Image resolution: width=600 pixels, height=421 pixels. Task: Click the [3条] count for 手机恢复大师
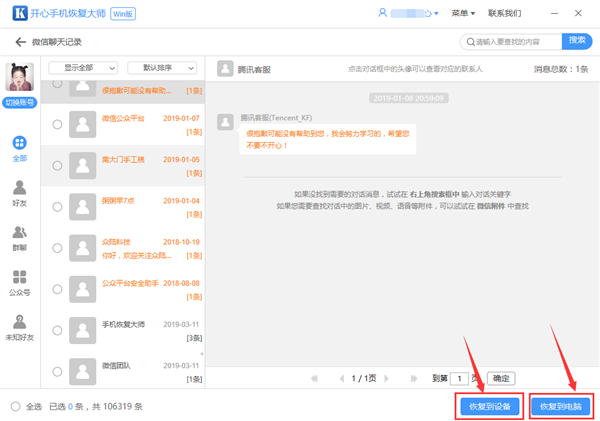click(x=194, y=338)
